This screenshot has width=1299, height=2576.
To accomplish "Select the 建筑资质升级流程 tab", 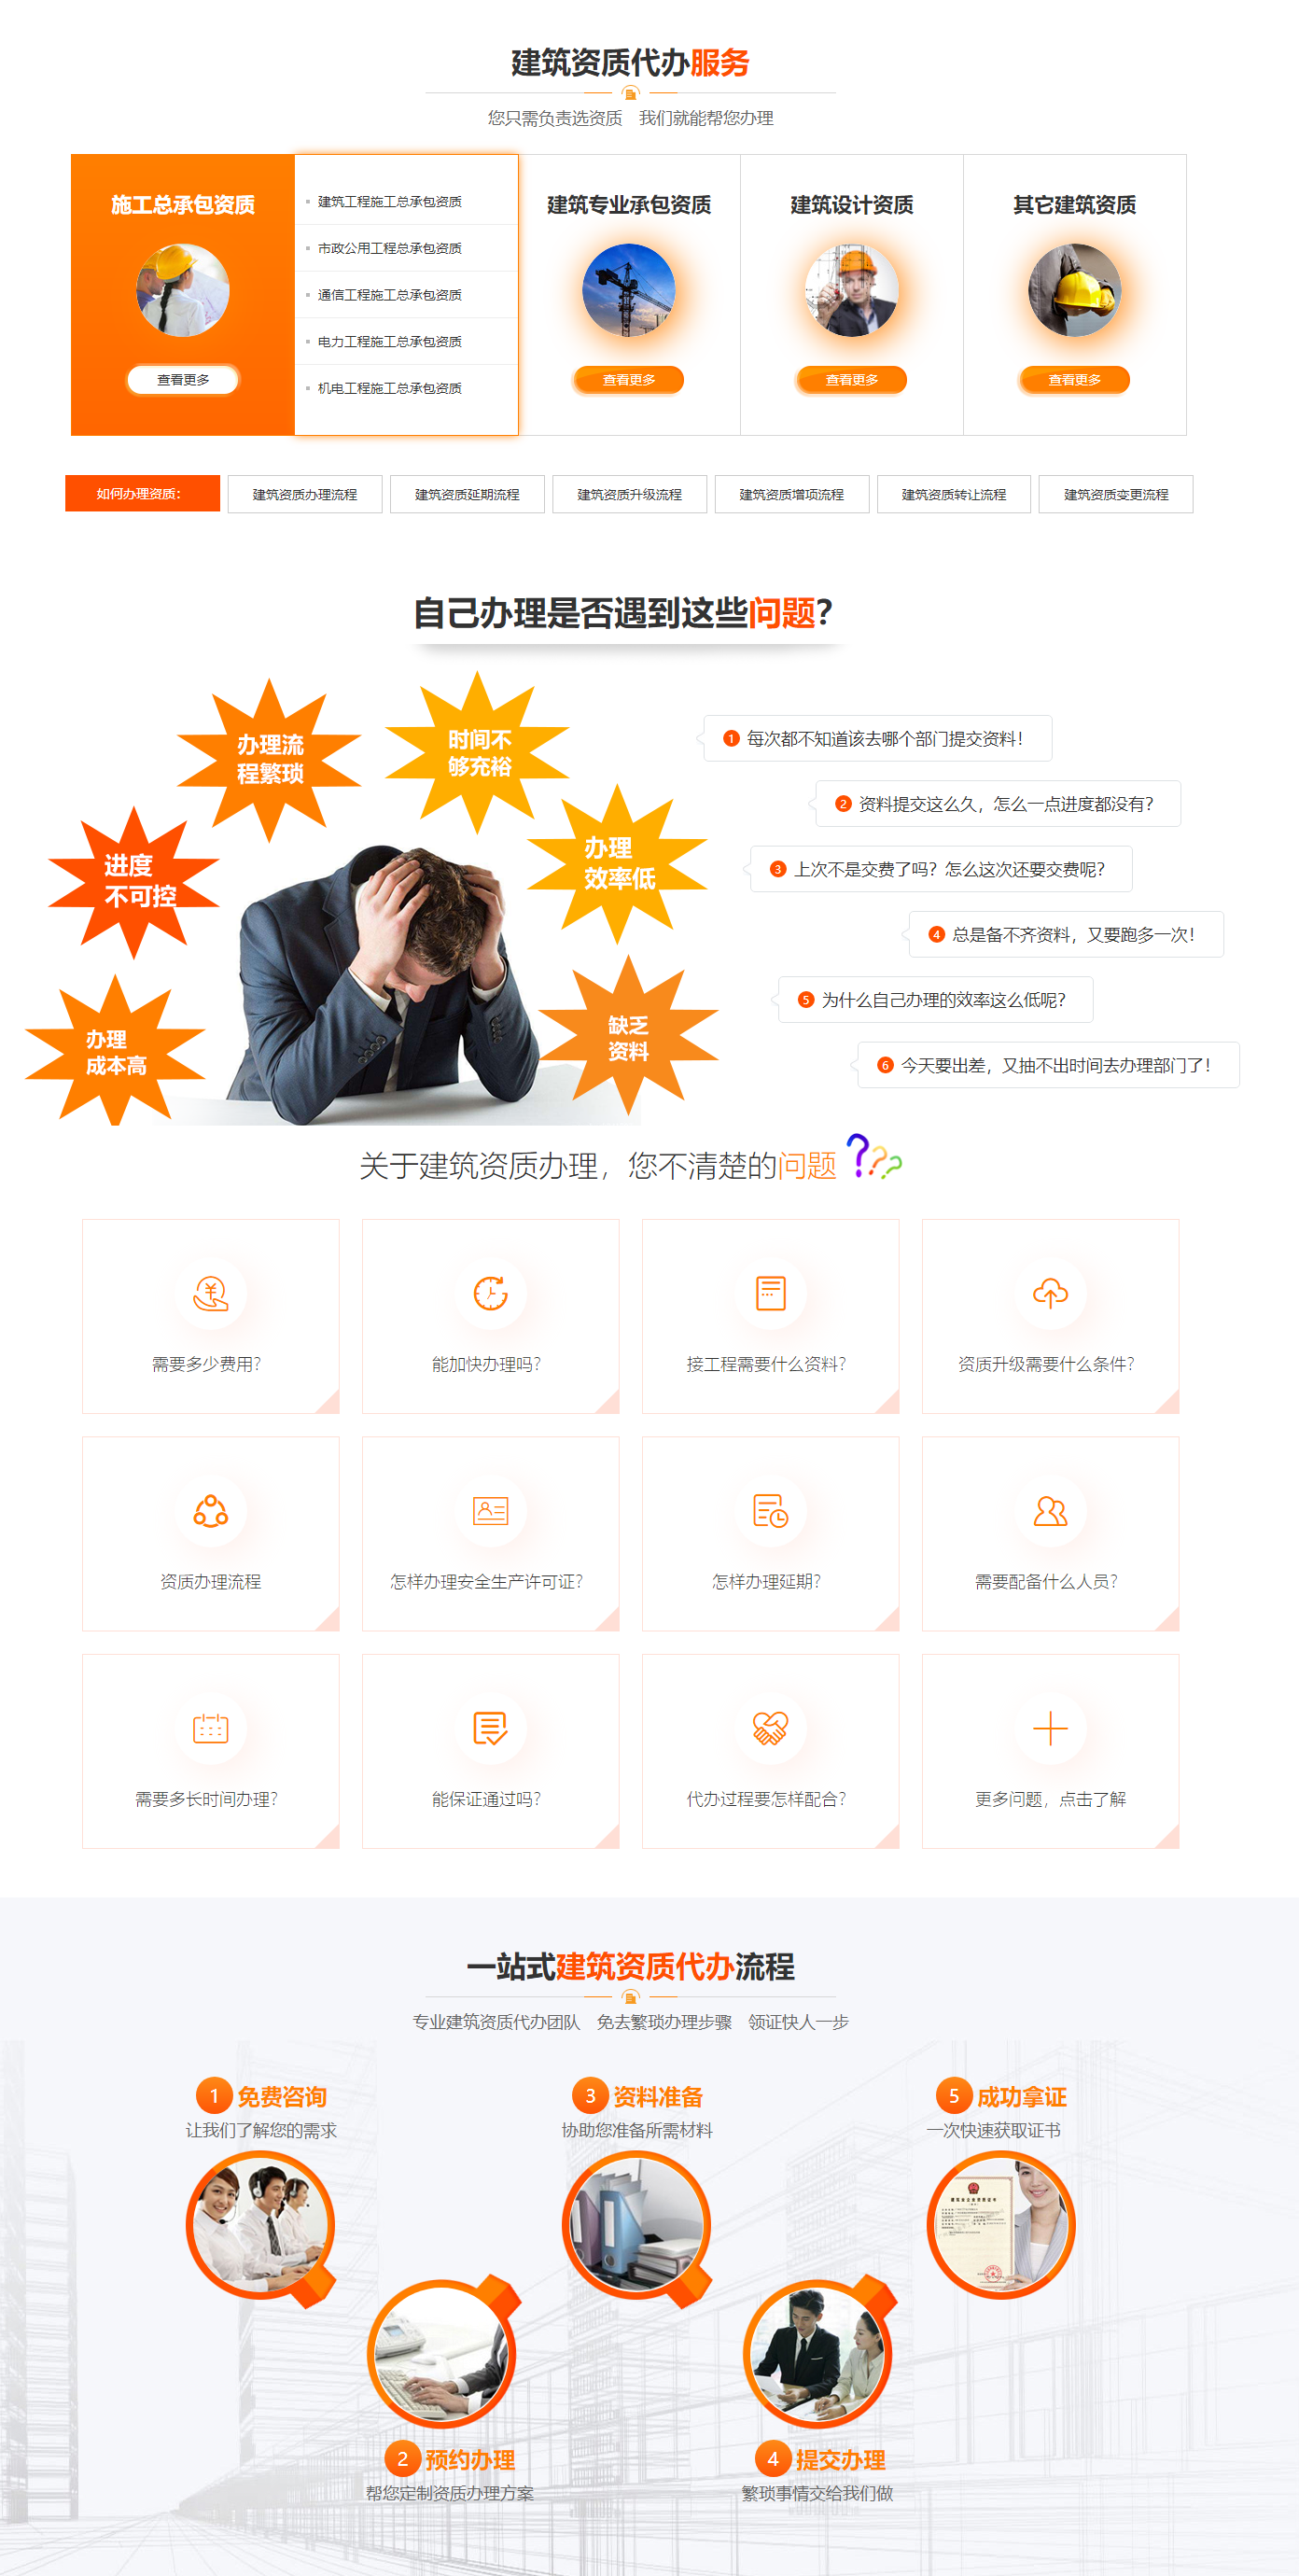I will click(x=629, y=495).
